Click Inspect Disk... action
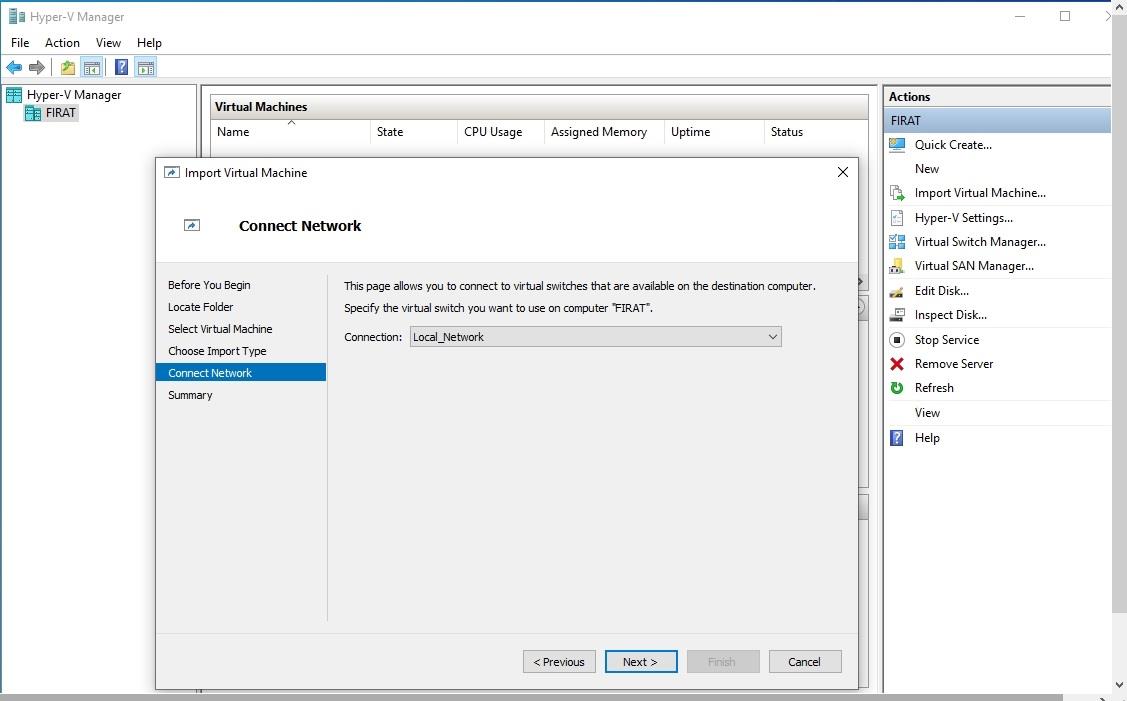The width and height of the screenshot is (1127, 701). pos(950,315)
